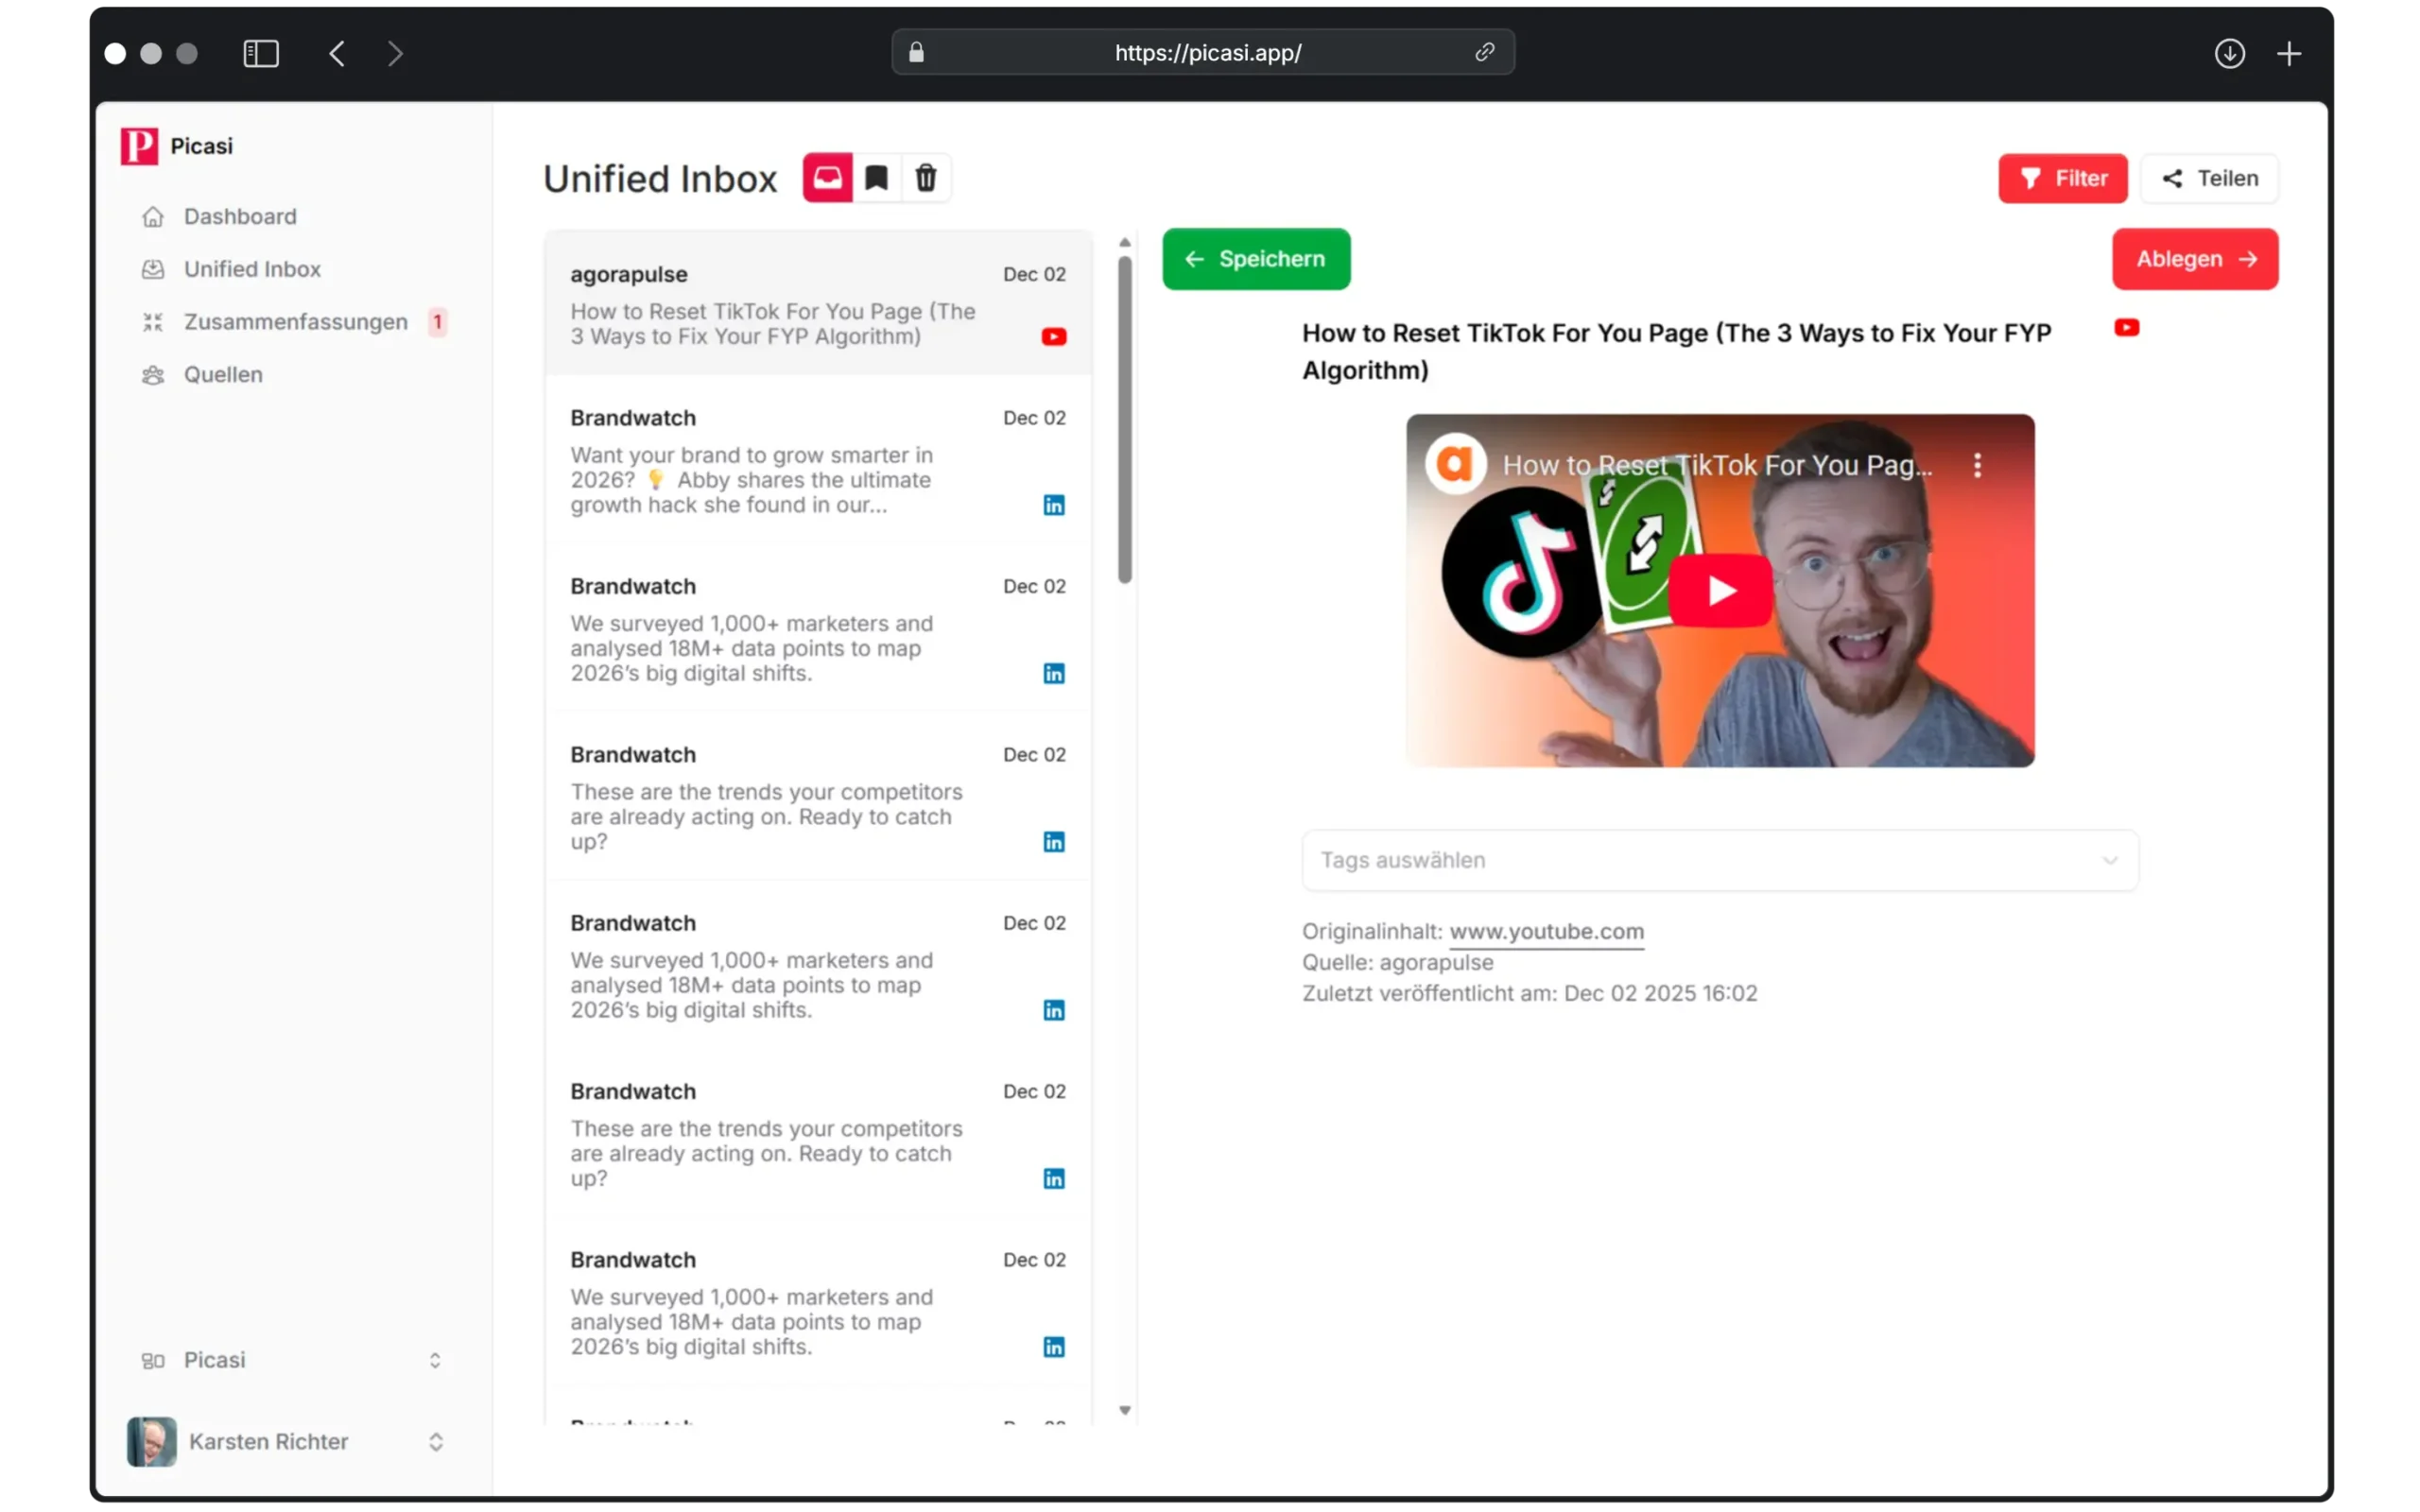Select the inbox icon beside Unified Inbox title
2420x1512 pixels.
pos(825,178)
